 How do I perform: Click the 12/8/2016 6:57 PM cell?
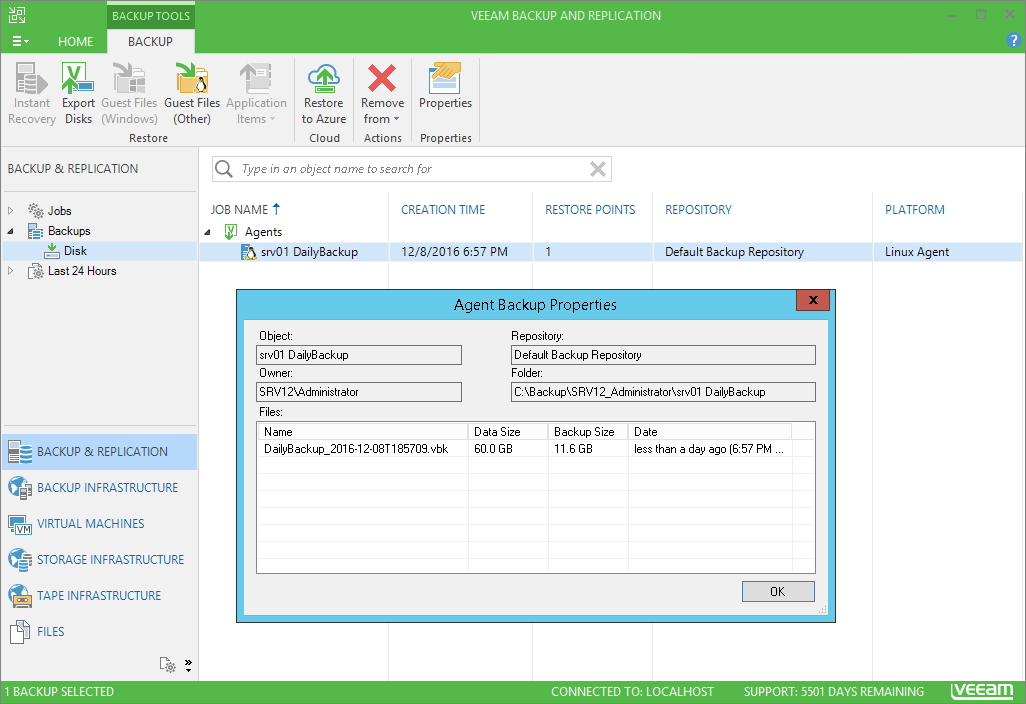coord(454,252)
